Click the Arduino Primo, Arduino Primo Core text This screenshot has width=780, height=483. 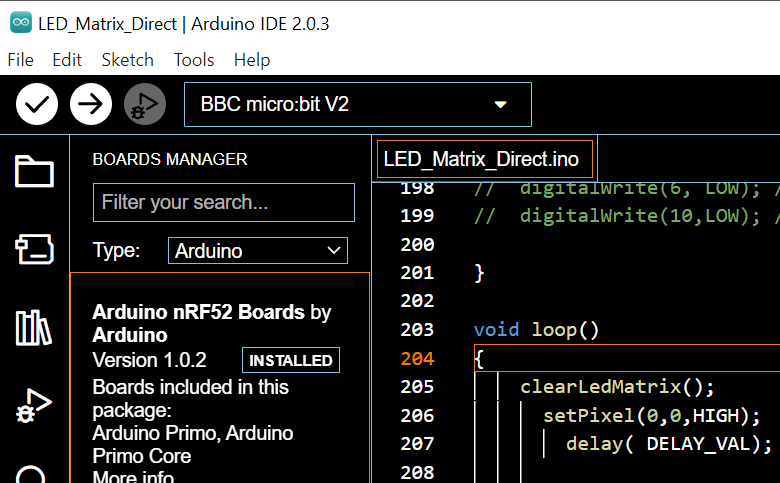193,444
